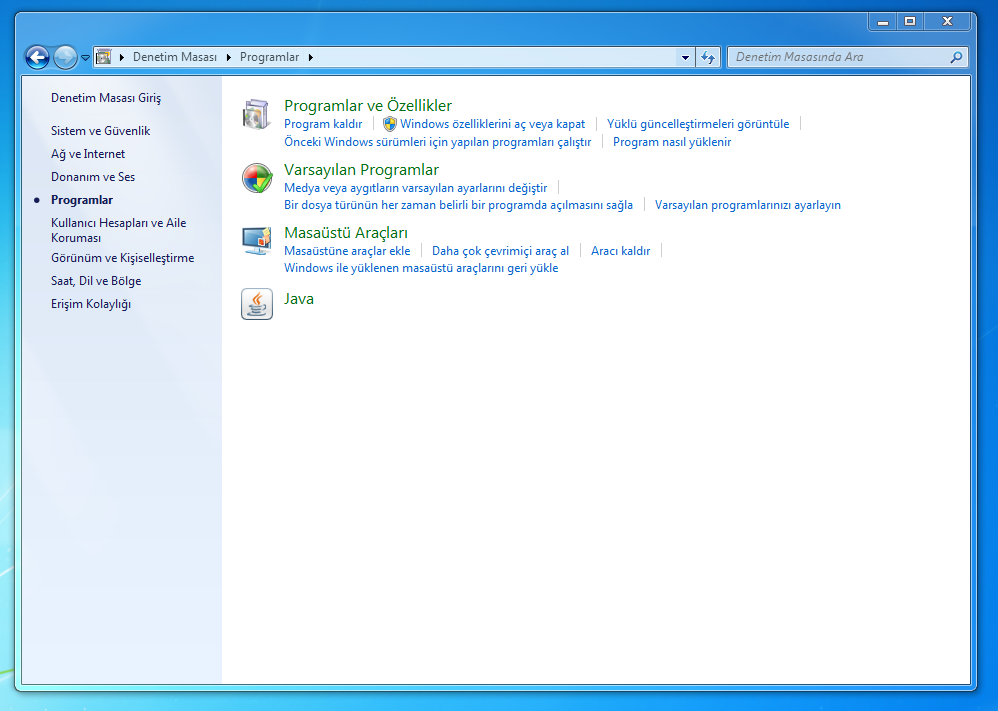Open the Programlar ve Özellikler heading
The width and height of the screenshot is (998, 711).
pos(368,106)
